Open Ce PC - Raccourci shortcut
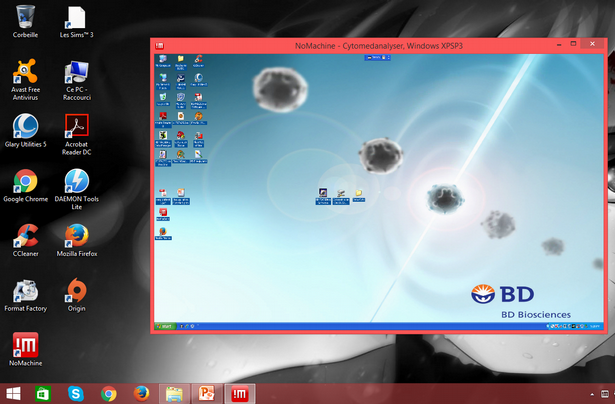615x404 pixels. click(76, 72)
